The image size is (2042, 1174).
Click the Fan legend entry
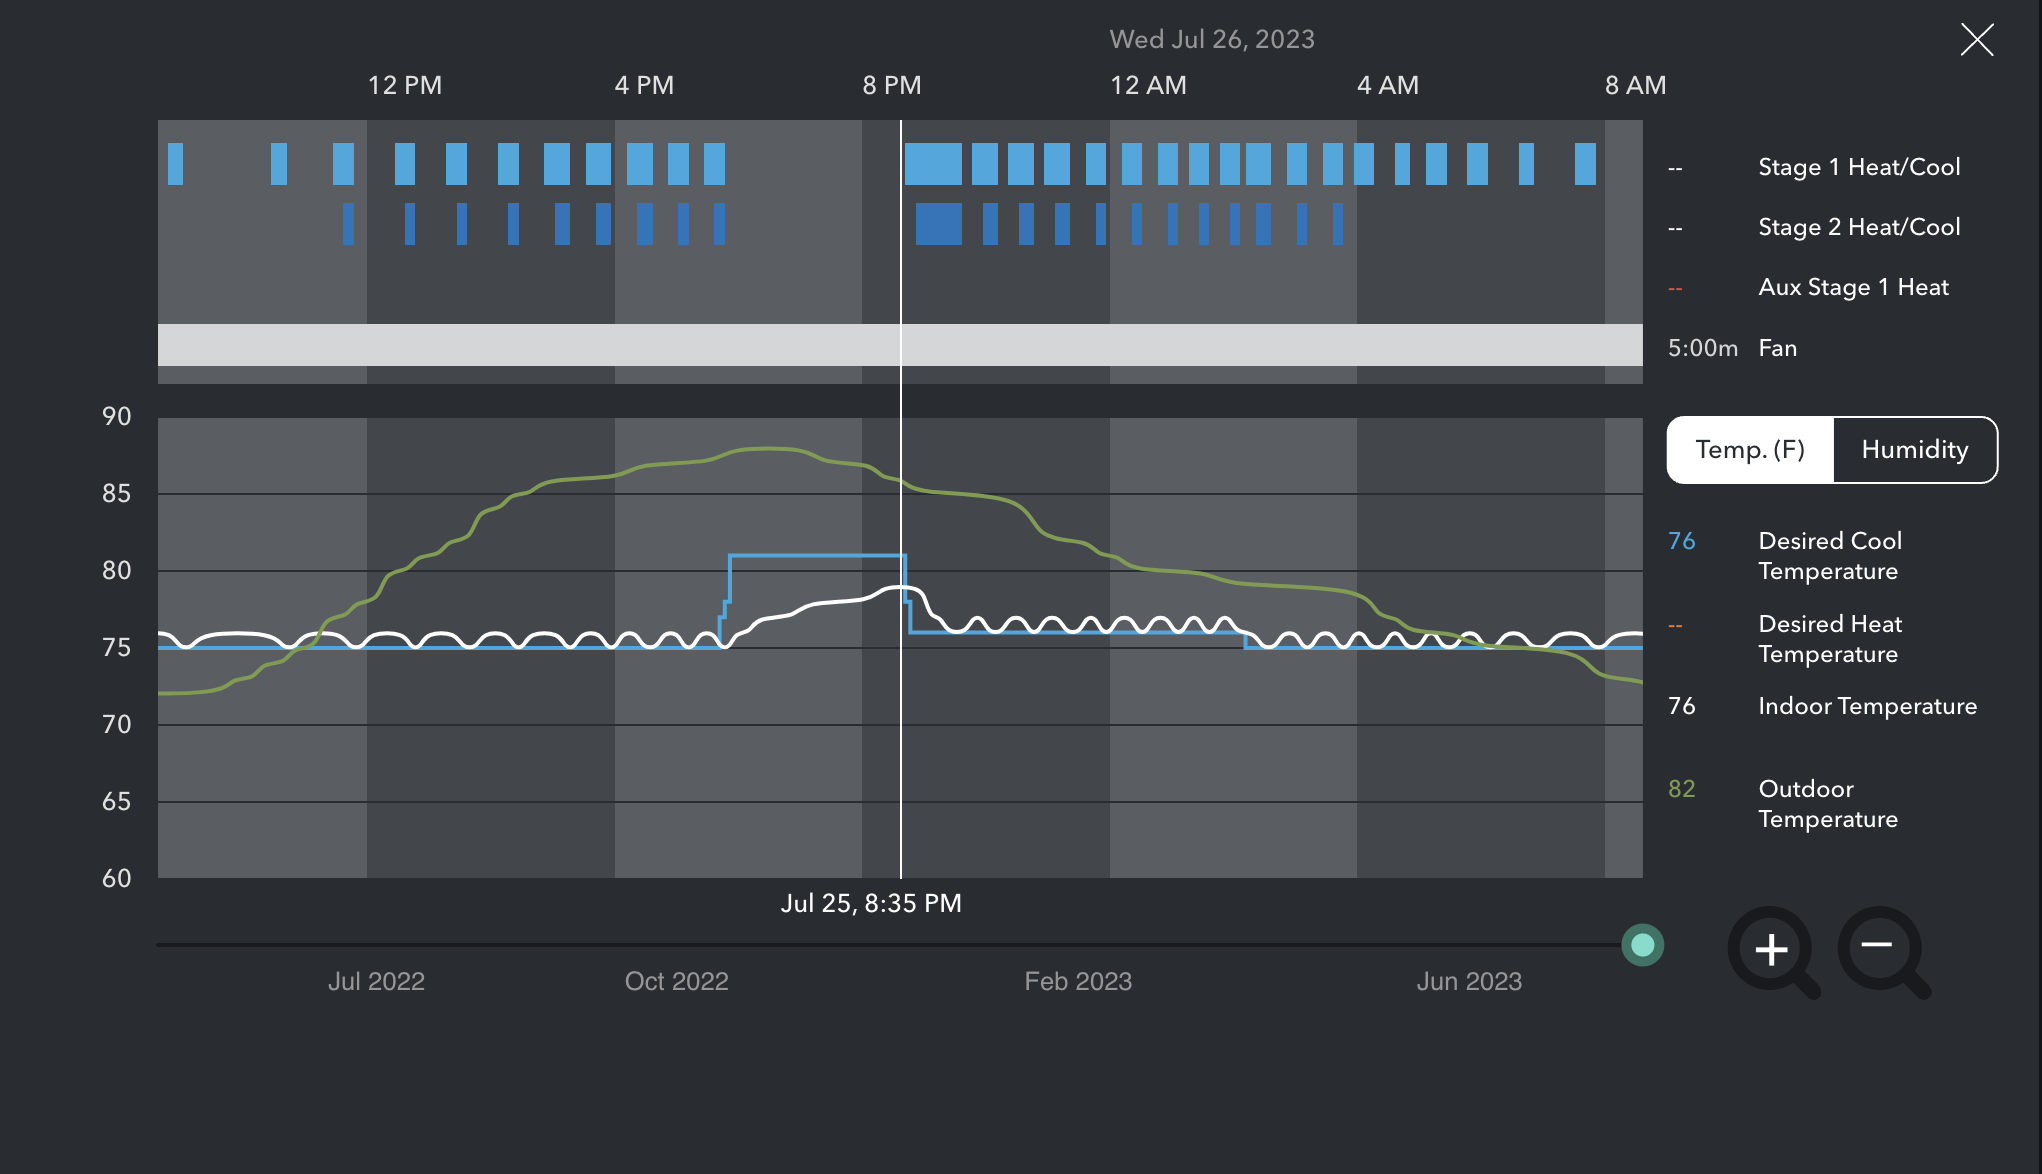point(1777,348)
